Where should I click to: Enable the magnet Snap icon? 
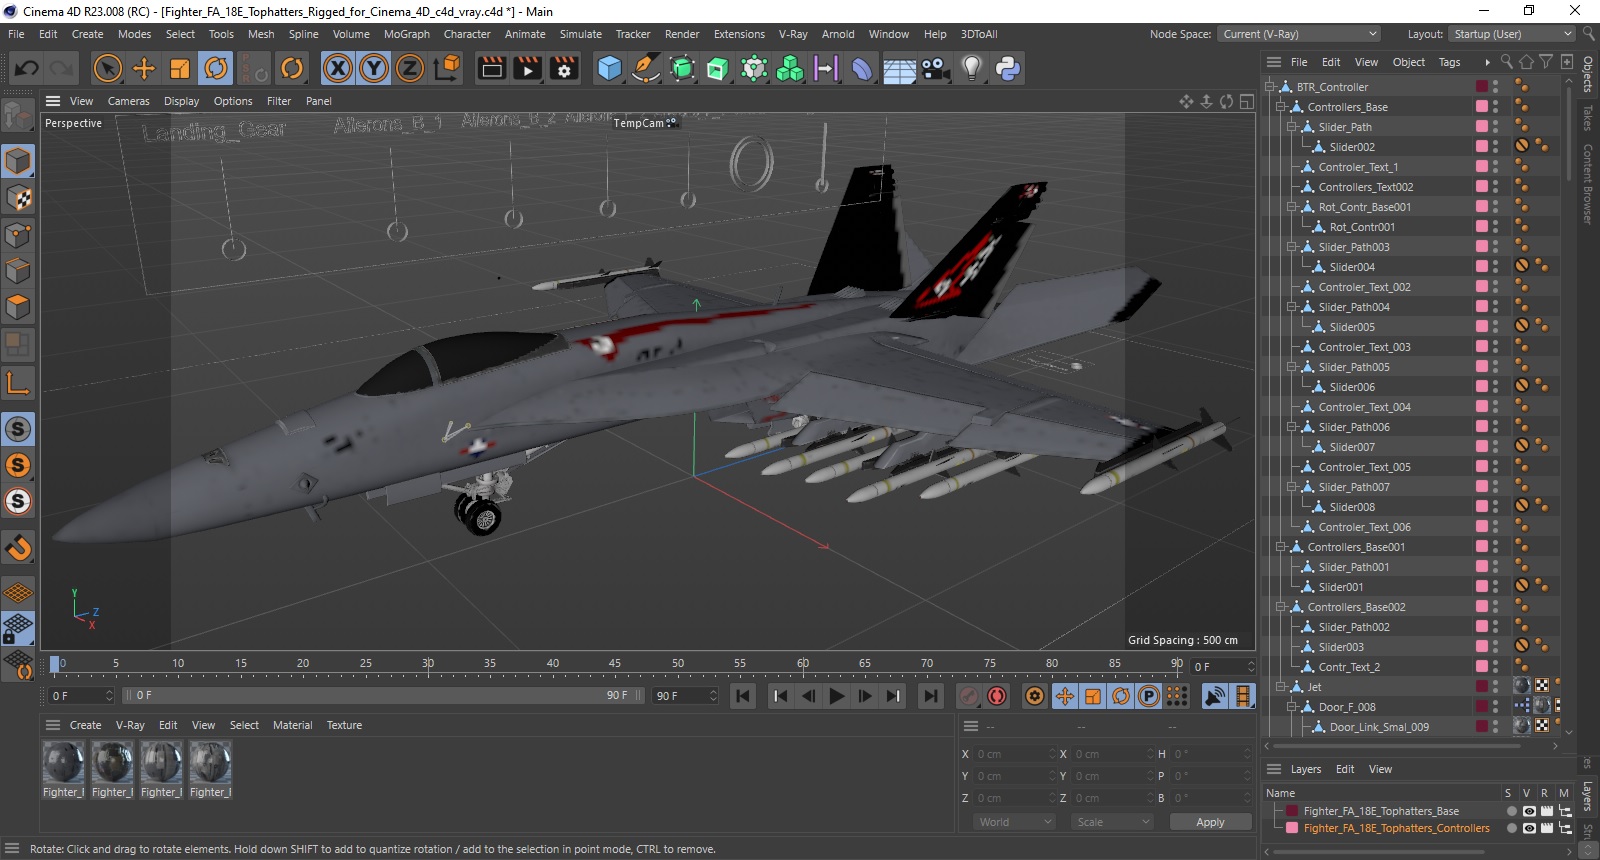18,547
